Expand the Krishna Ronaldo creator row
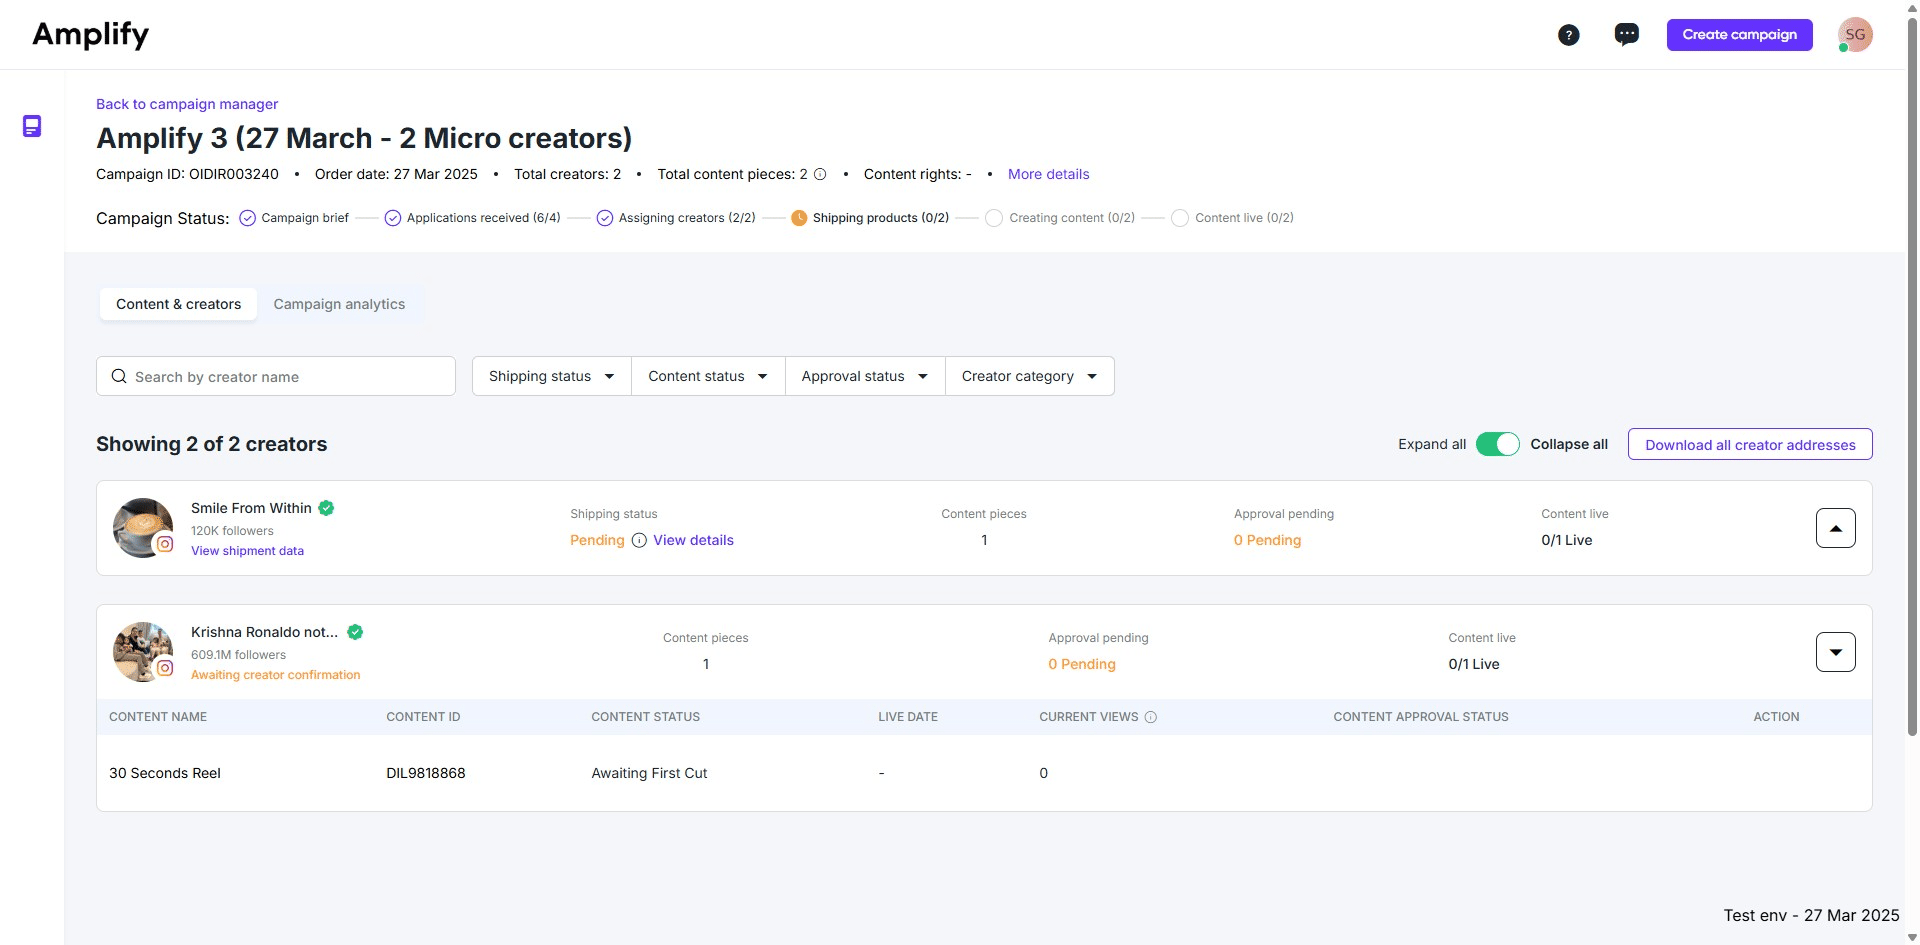This screenshot has width=1920, height=945. 1835,651
